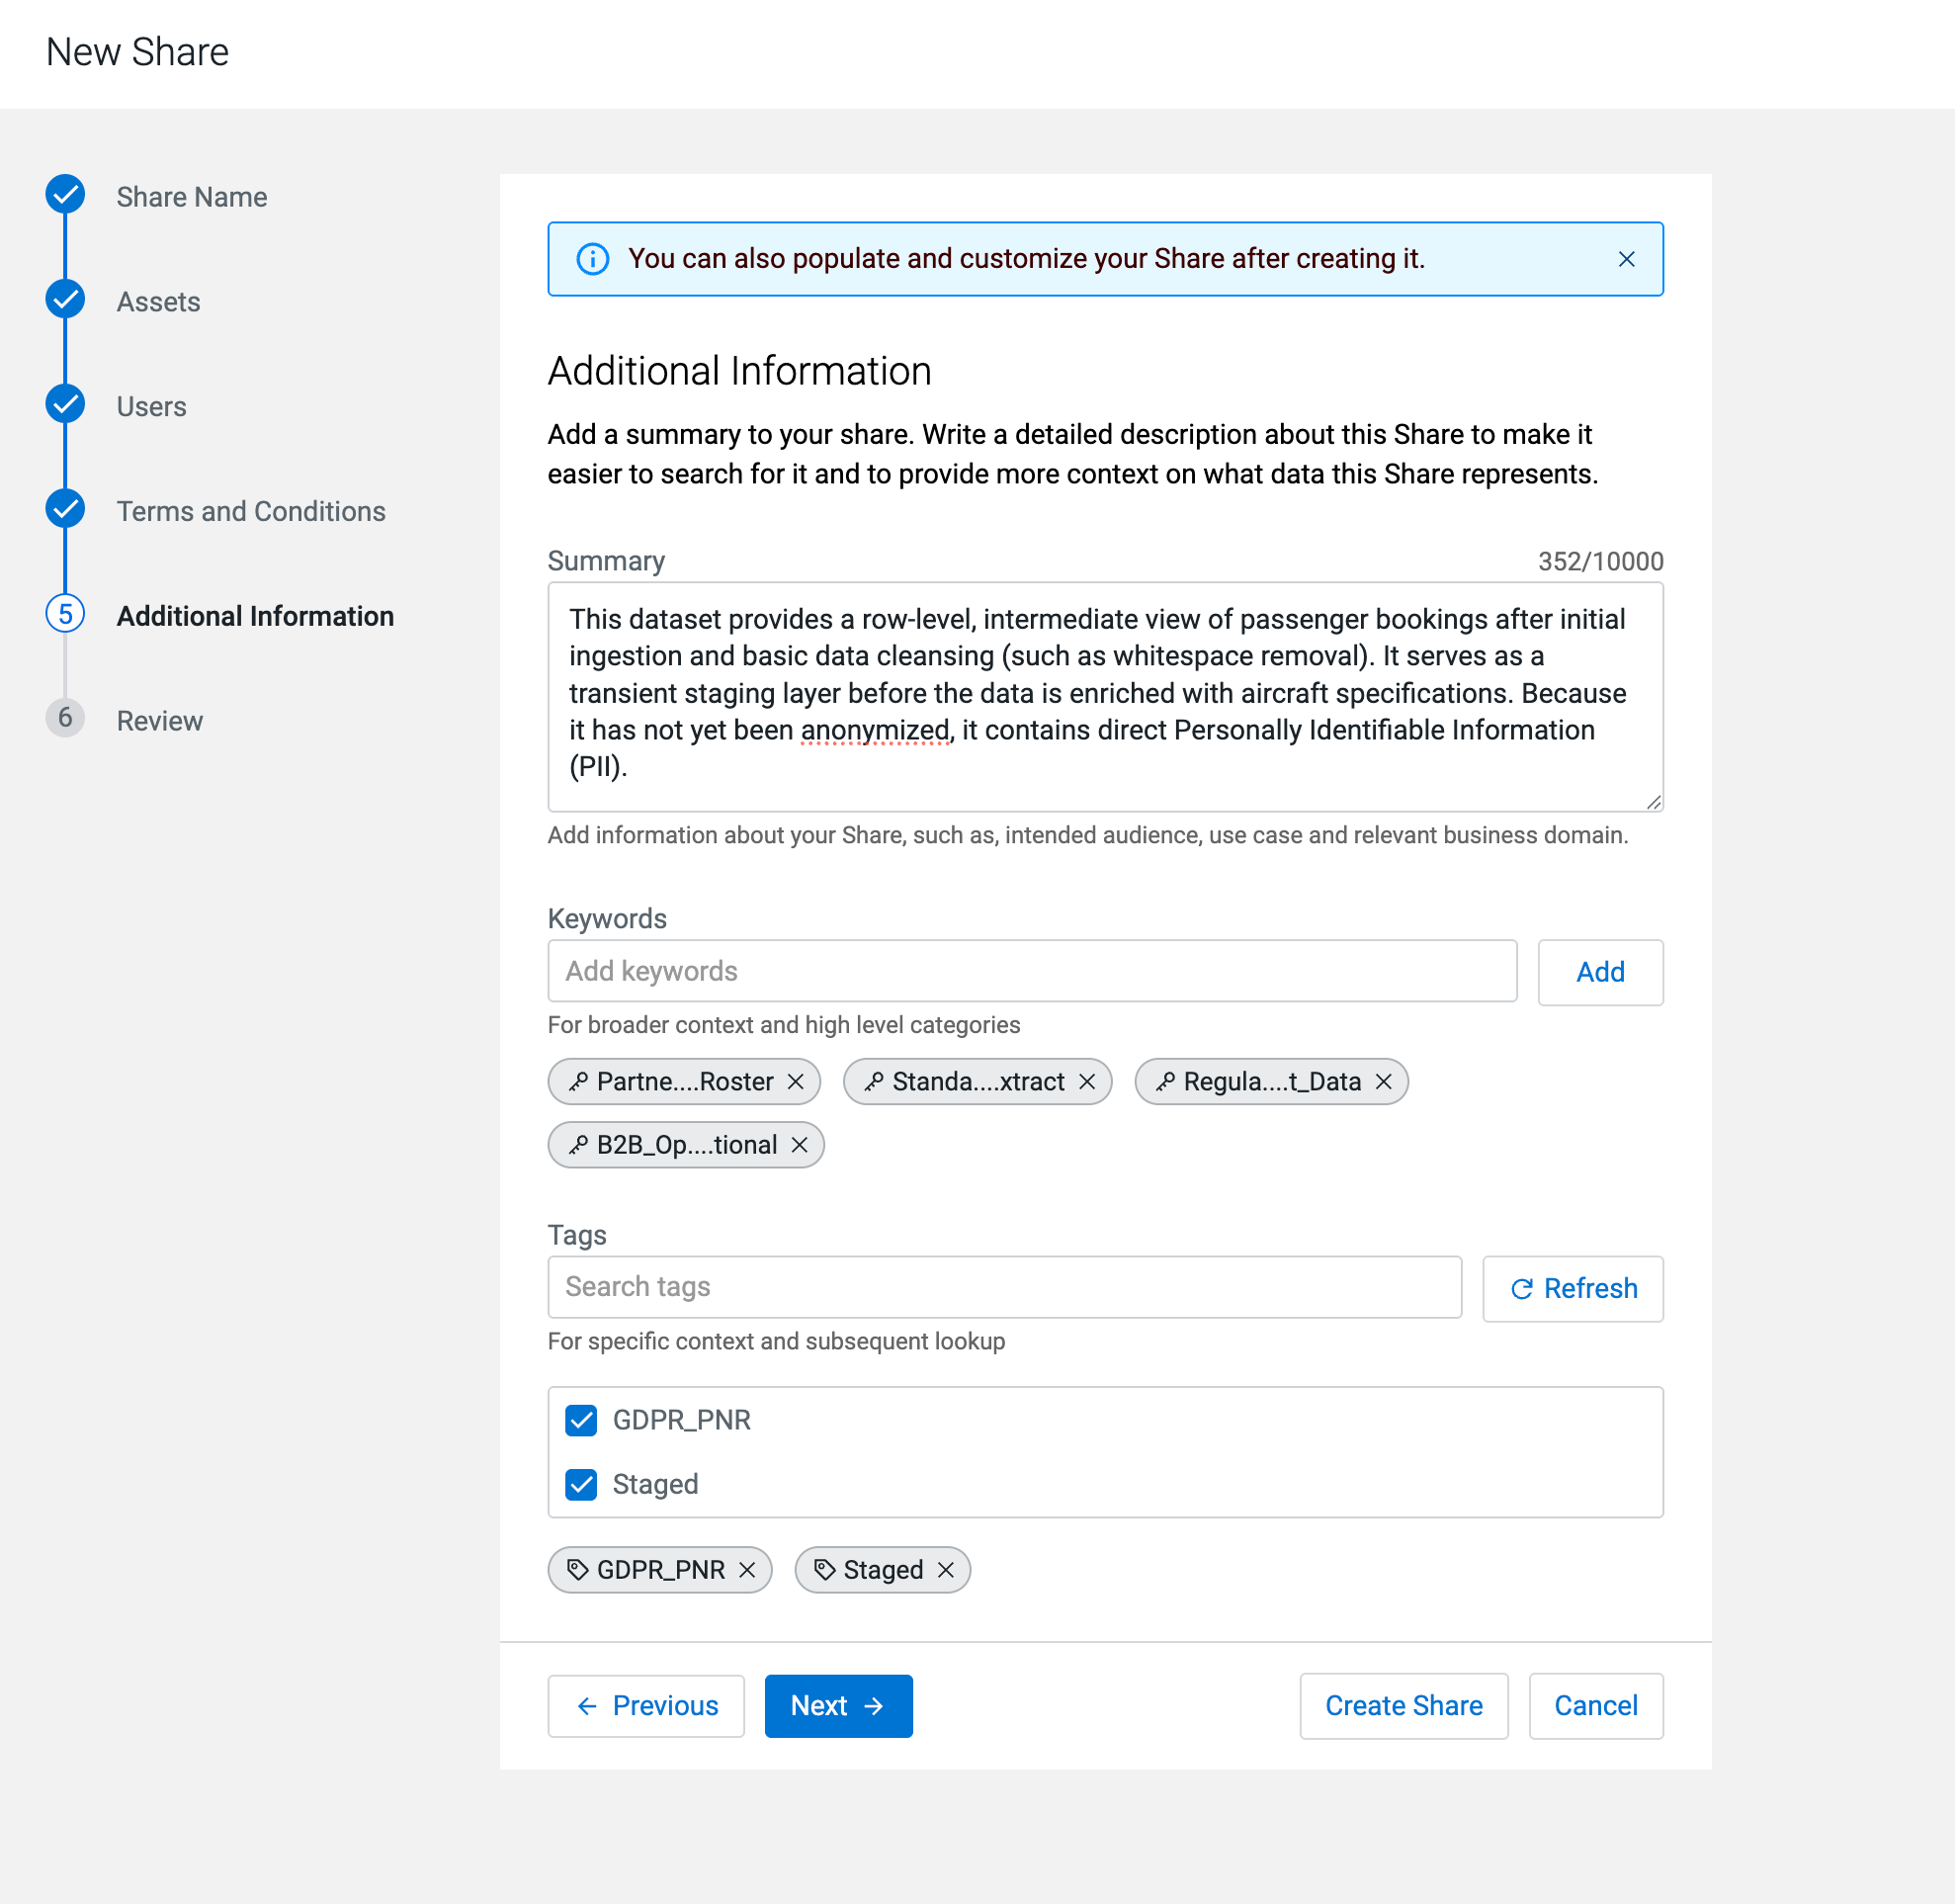1955x1904 pixels.
Task: Remove the Regula....t_Data keyword chip
Action: 1383,1082
